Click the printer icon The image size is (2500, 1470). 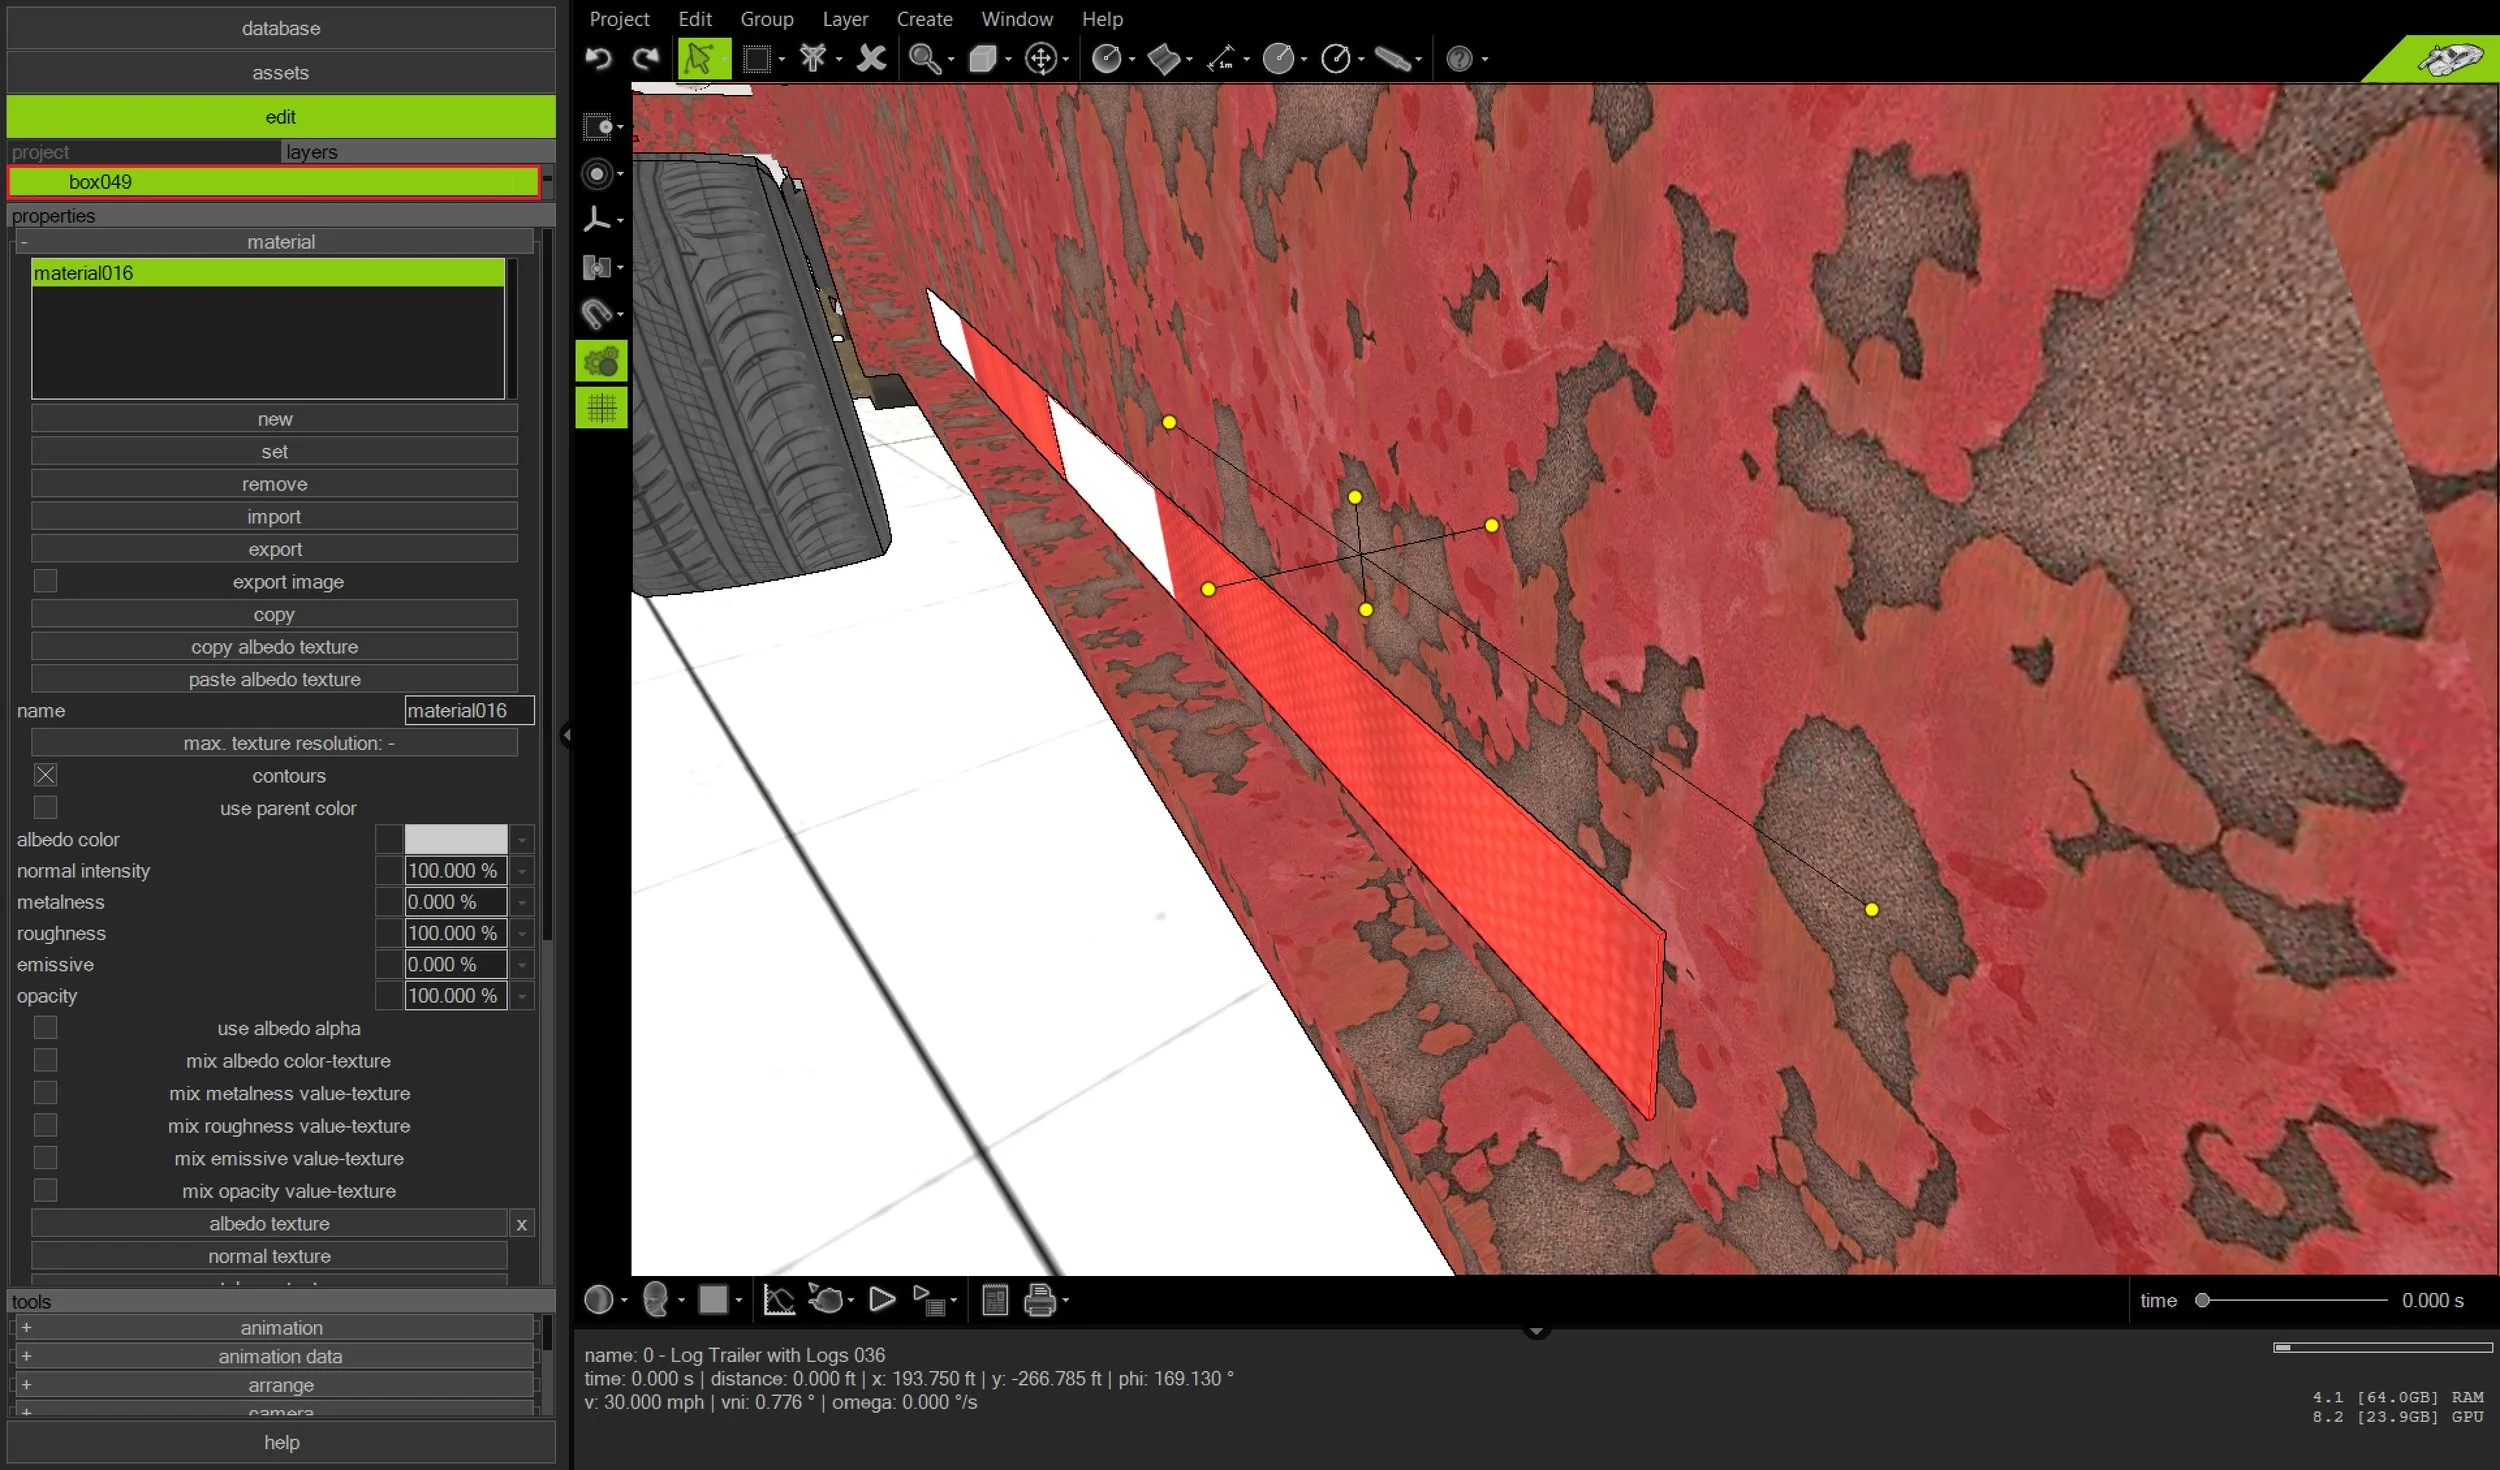pyautogui.click(x=1040, y=1300)
